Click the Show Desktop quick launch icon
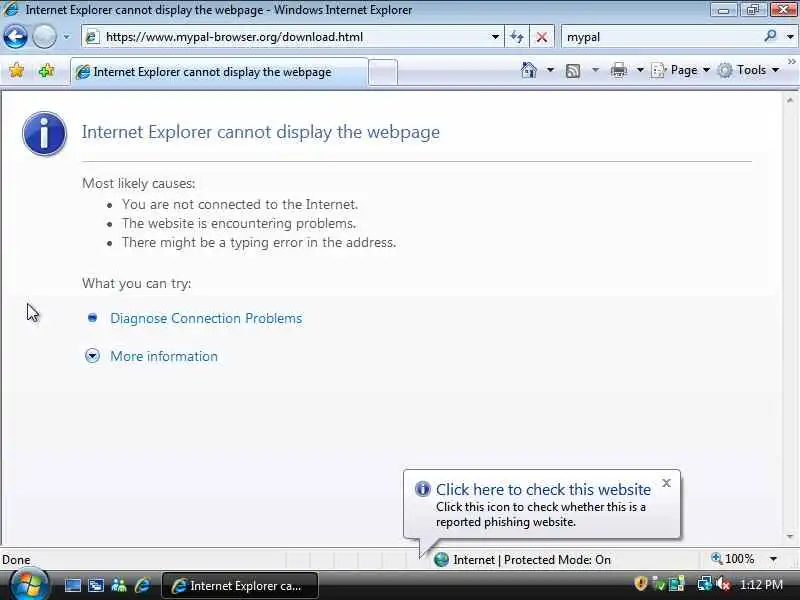The width and height of the screenshot is (800, 600). click(x=72, y=585)
